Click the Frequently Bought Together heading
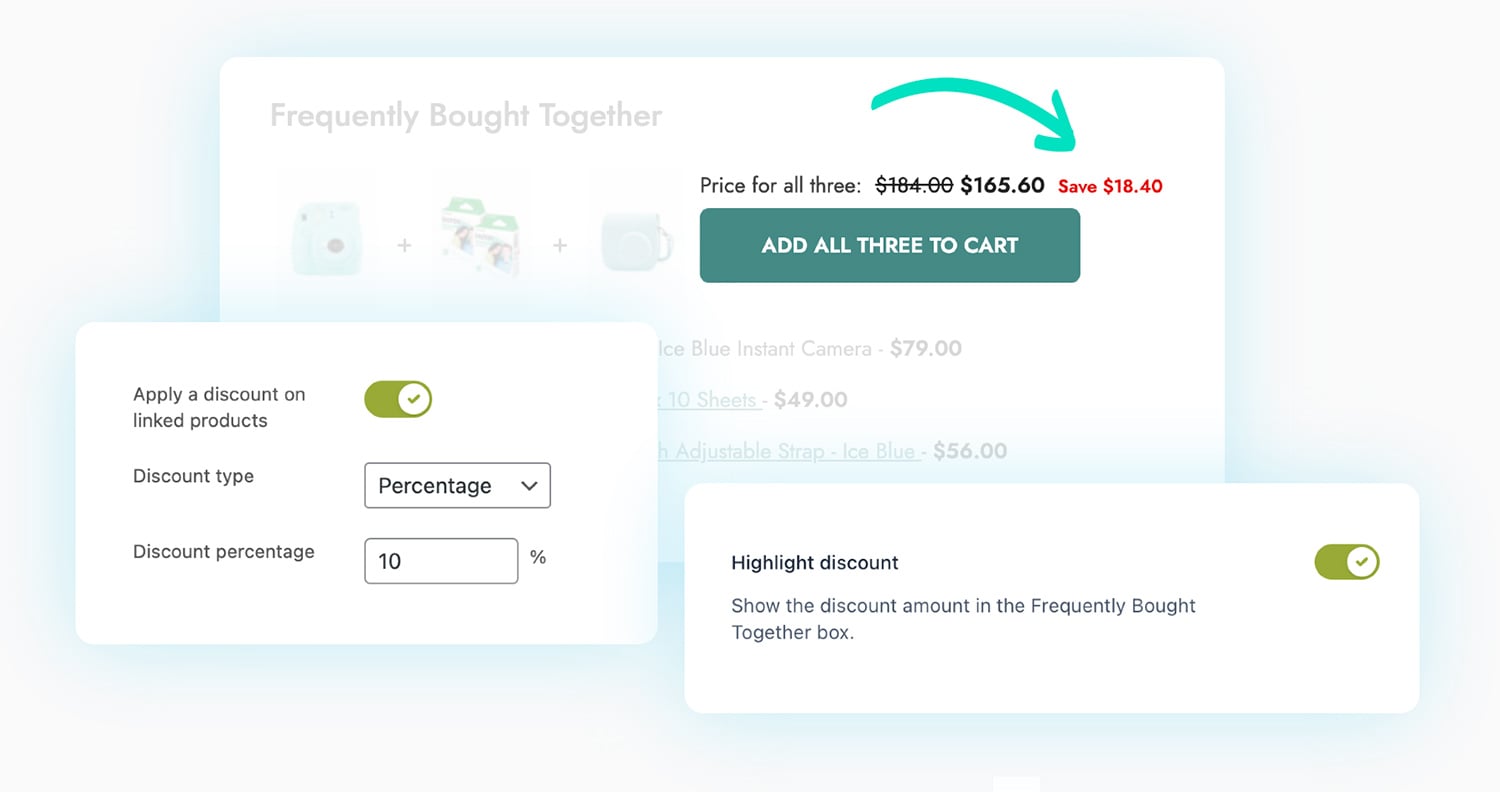Screen dimensions: 1500x792 [464, 115]
